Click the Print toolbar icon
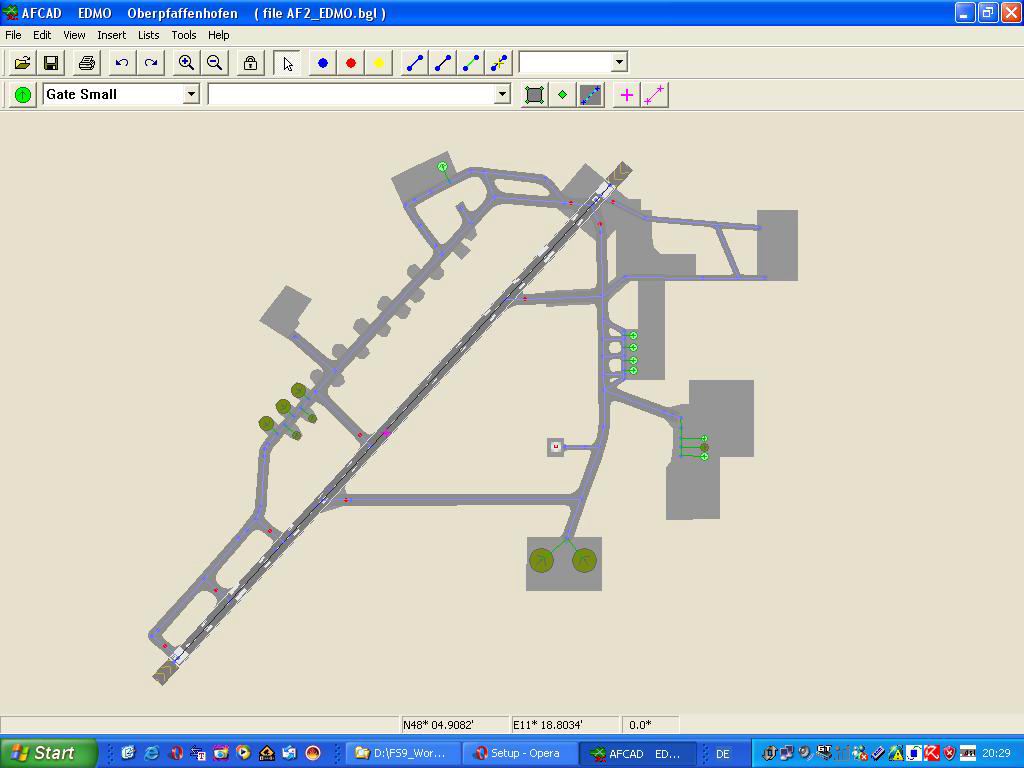The width and height of the screenshot is (1024, 768). tap(86, 63)
